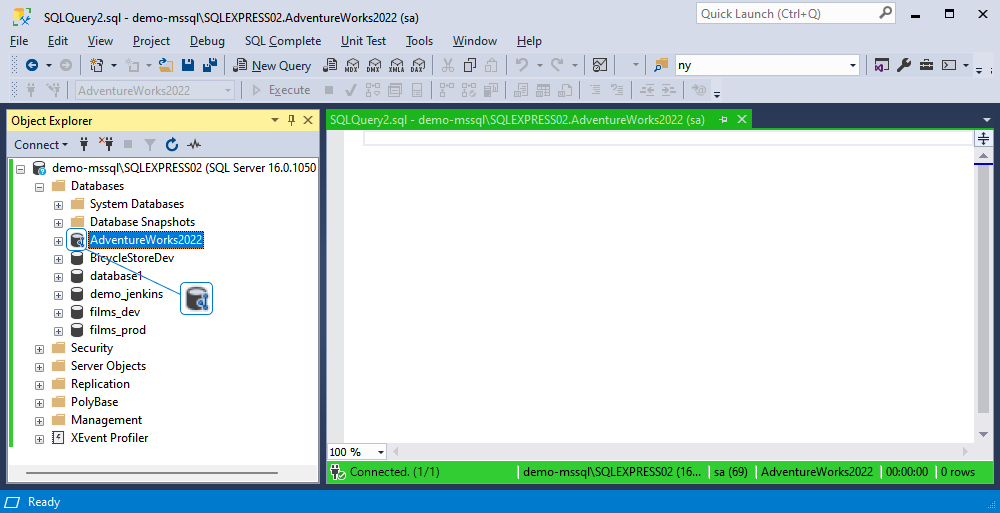Expand the AdventureWorks2022 database node

[x=58, y=241]
